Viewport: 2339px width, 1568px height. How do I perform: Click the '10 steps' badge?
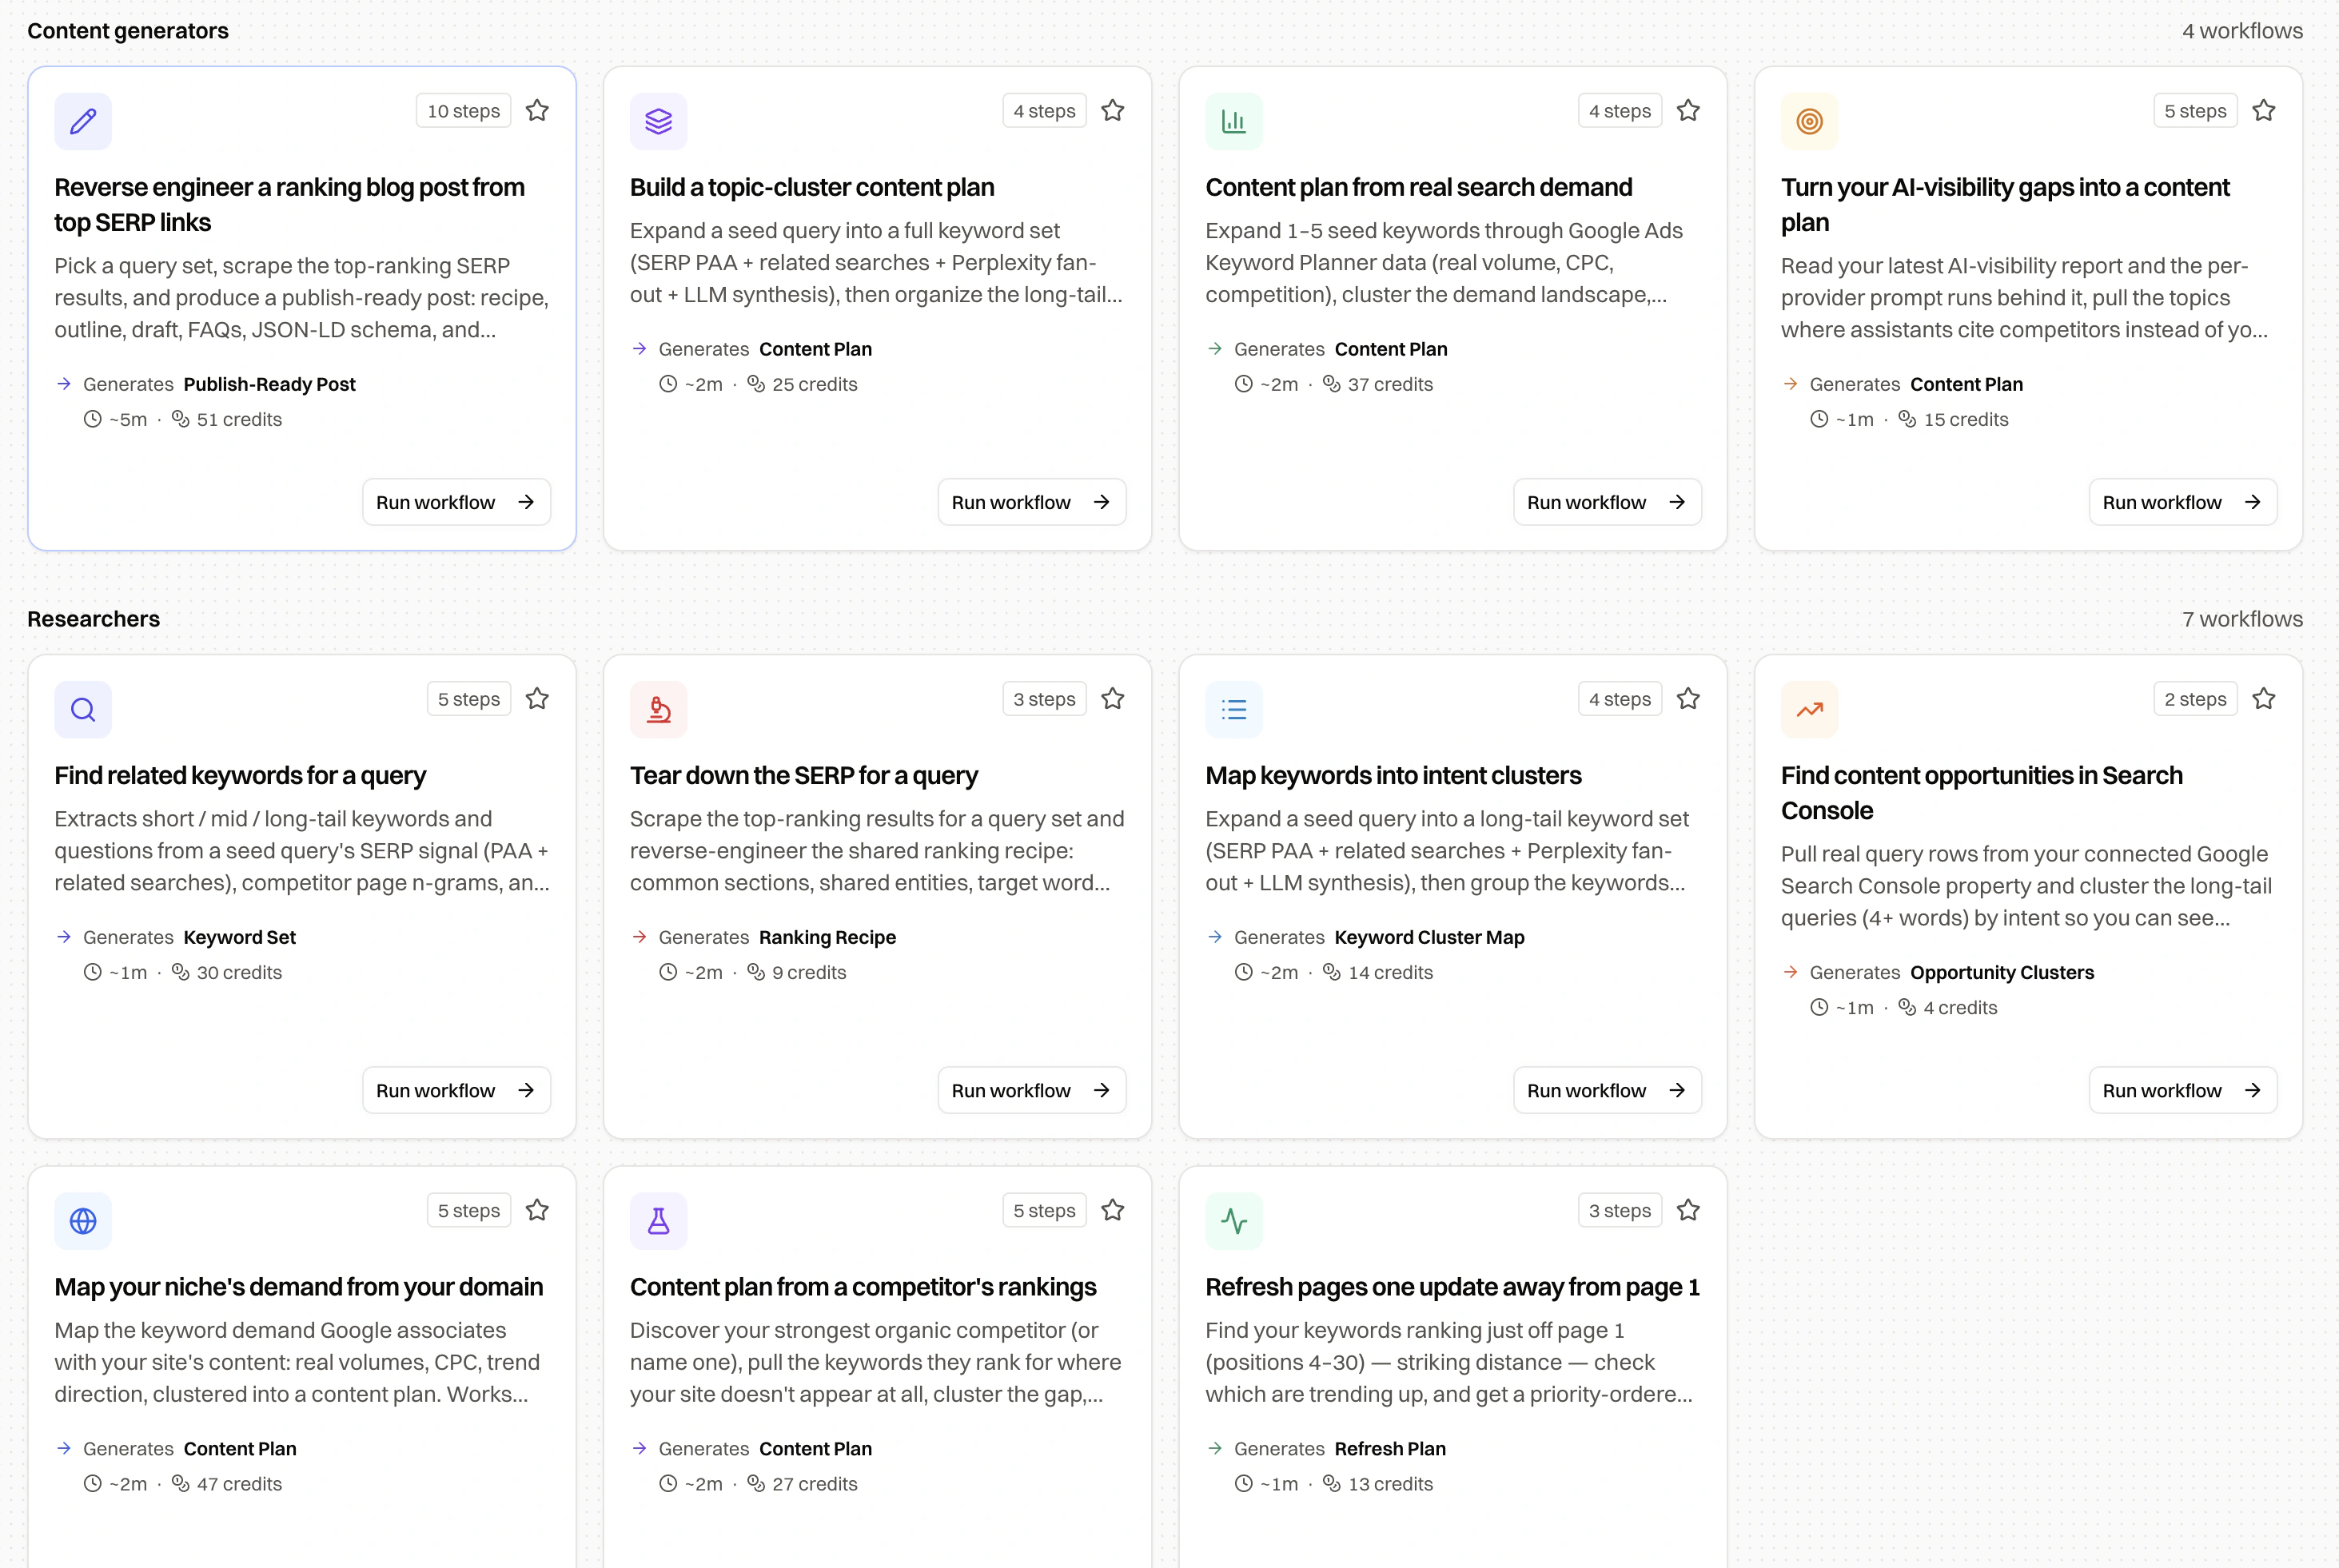(464, 111)
